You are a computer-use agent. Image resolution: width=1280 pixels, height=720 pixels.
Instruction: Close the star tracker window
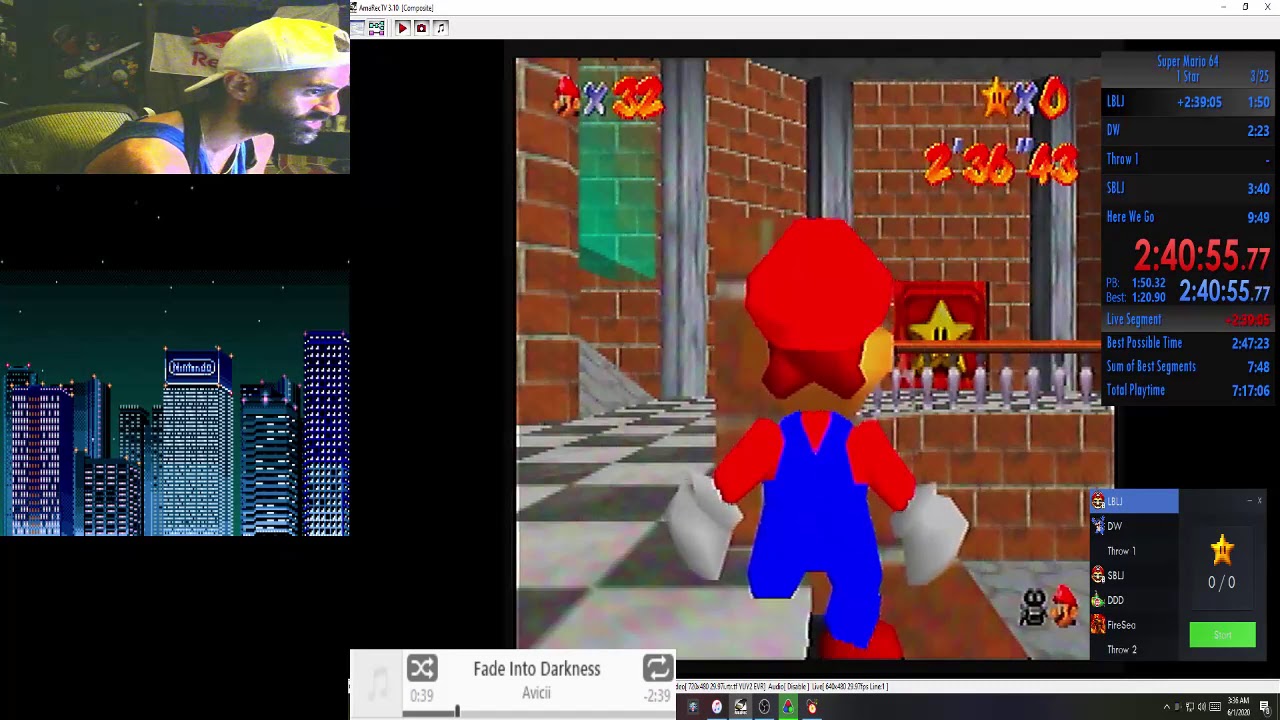coord(1259,500)
